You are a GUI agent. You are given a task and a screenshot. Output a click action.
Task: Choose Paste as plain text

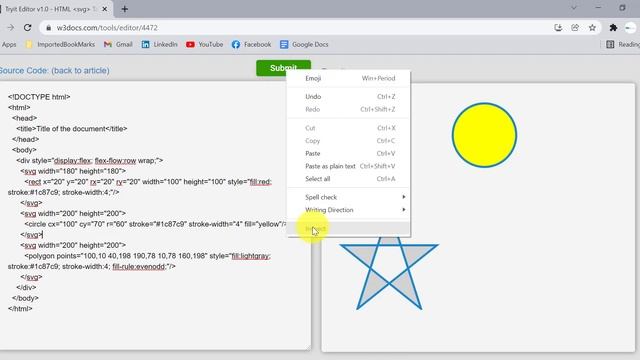pyautogui.click(x=349, y=166)
